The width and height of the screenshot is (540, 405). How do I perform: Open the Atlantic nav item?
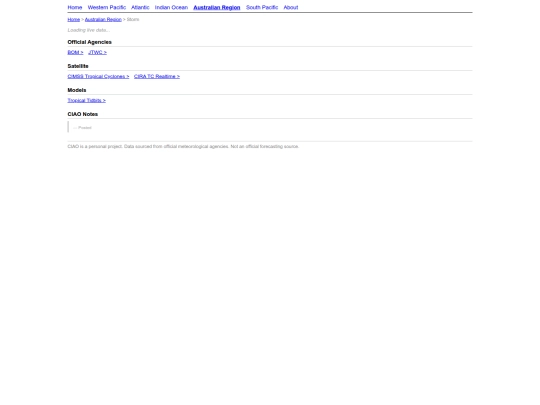pos(140,7)
